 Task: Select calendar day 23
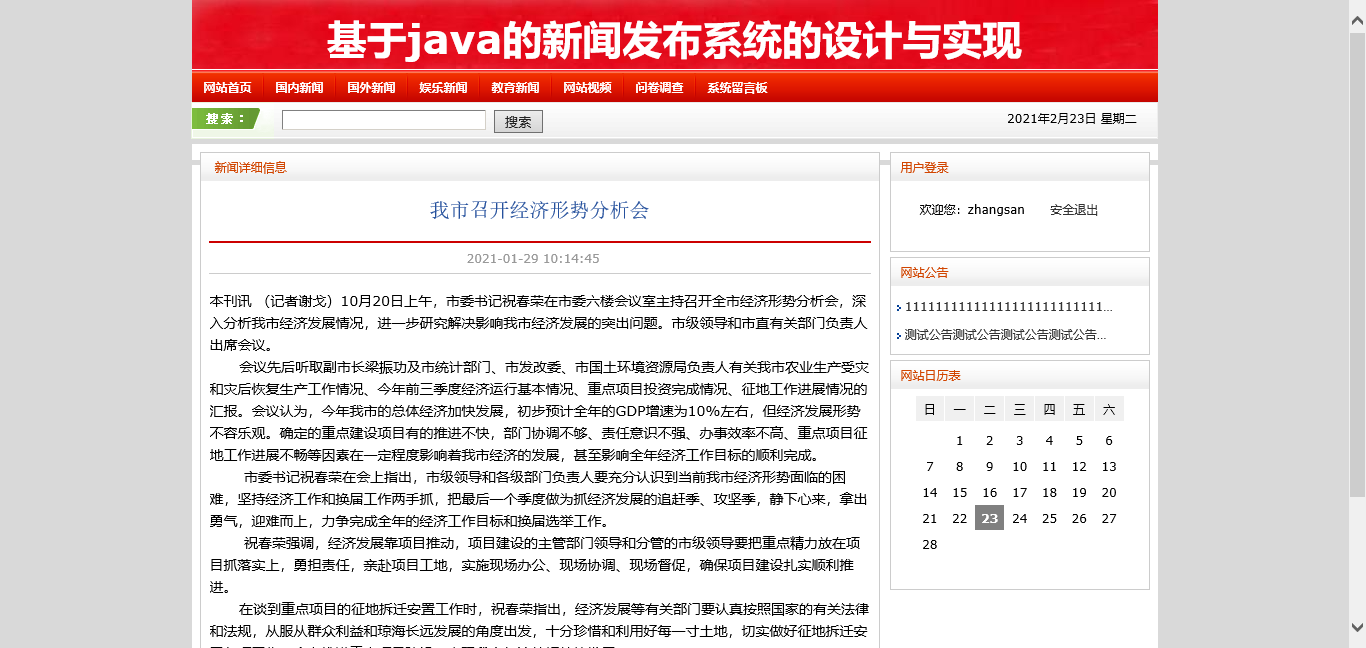click(x=989, y=518)
